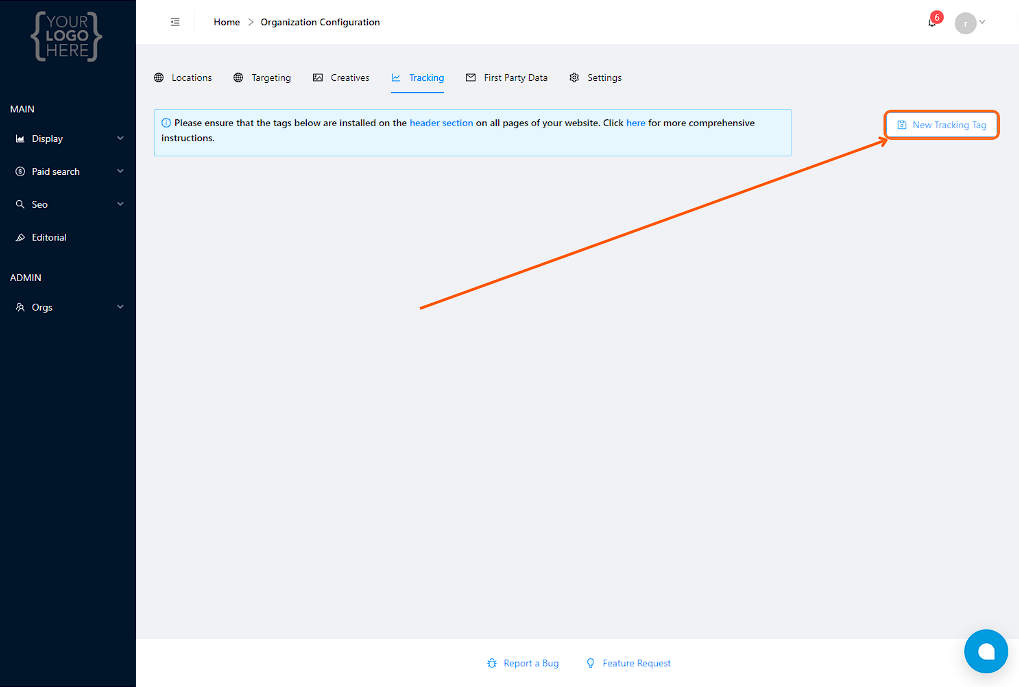Open the chat support bubble
The image size is (1019, 687).
click(986, 651)
